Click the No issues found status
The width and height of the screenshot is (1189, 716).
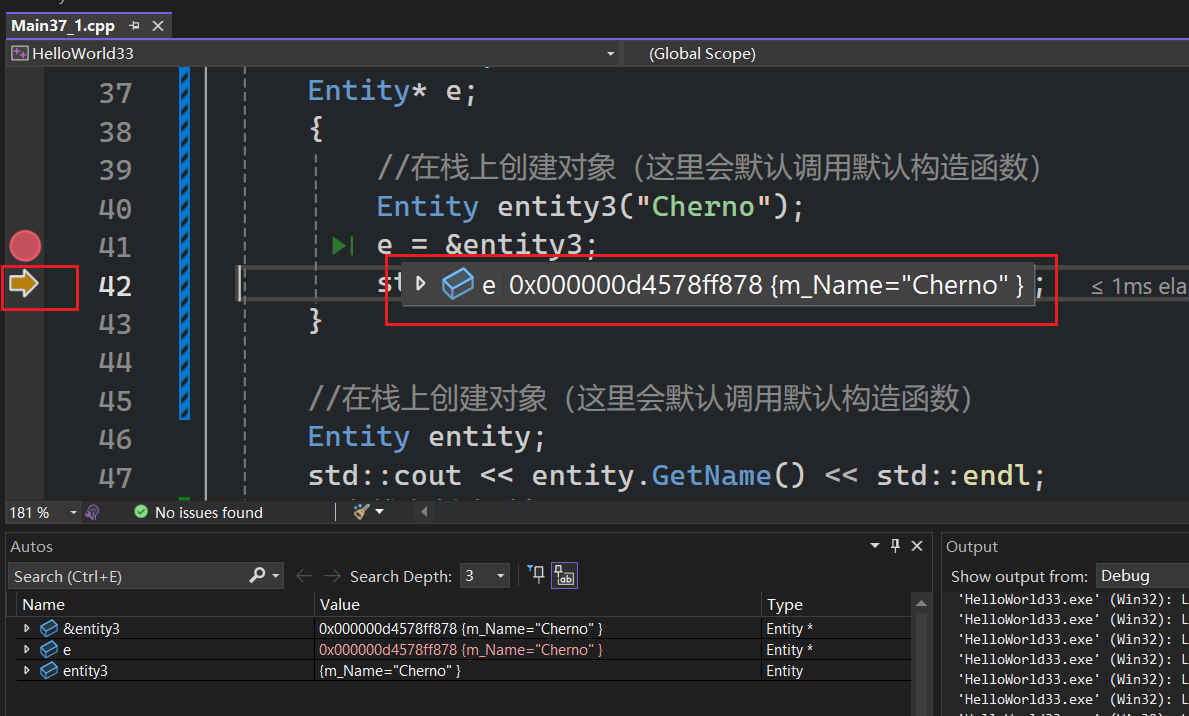coord(199,512)
